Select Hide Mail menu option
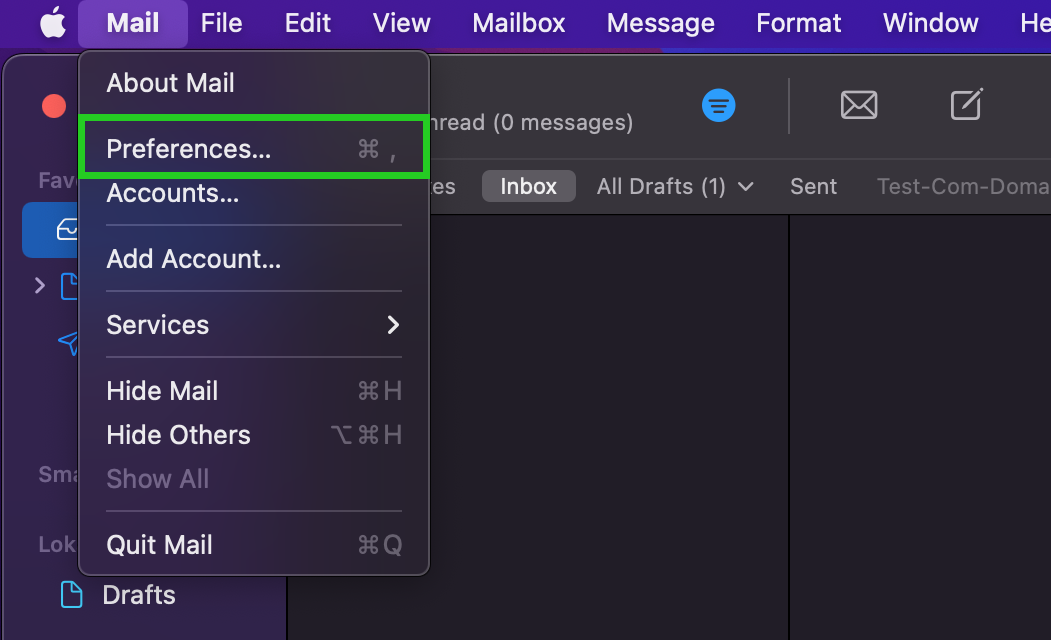This screenshot has height=640, width=1051. click(162, 391)
